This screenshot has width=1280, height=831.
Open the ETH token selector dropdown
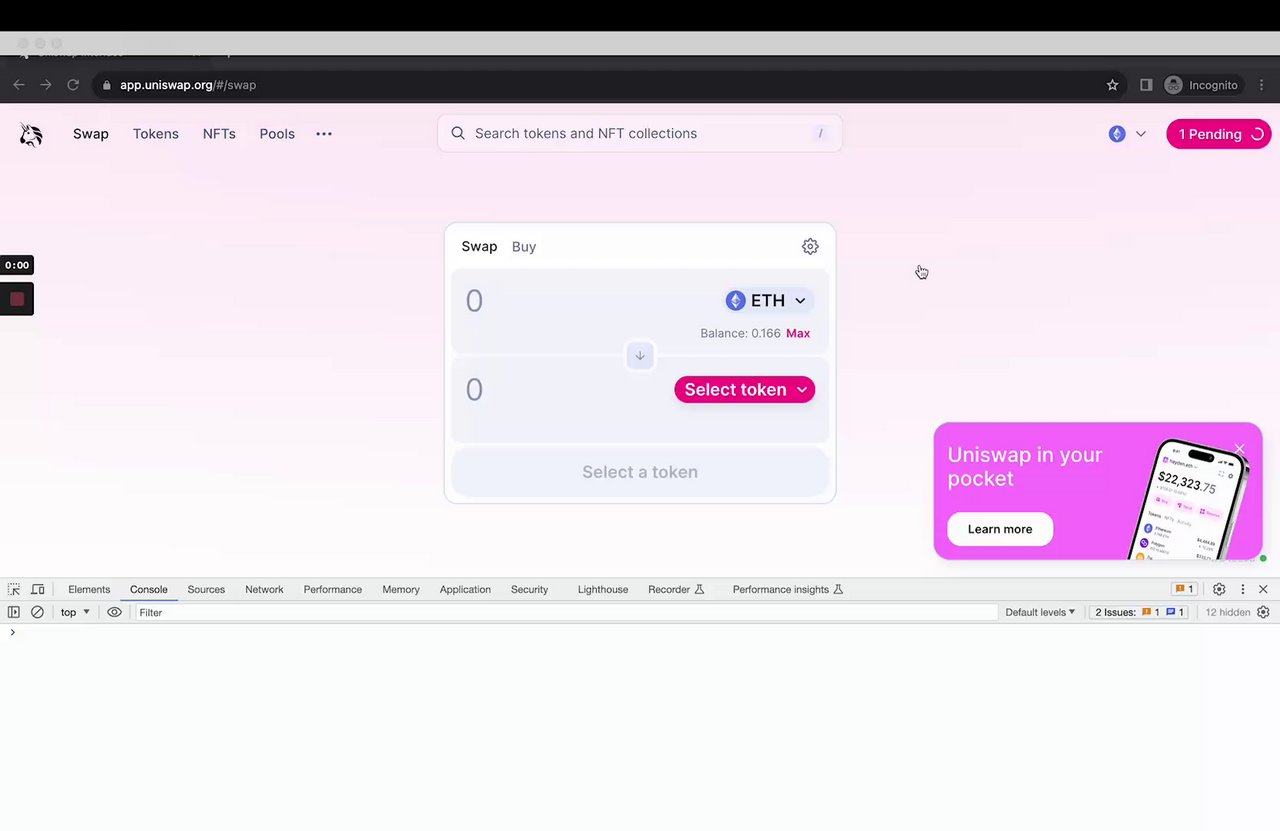coord(767,300)
